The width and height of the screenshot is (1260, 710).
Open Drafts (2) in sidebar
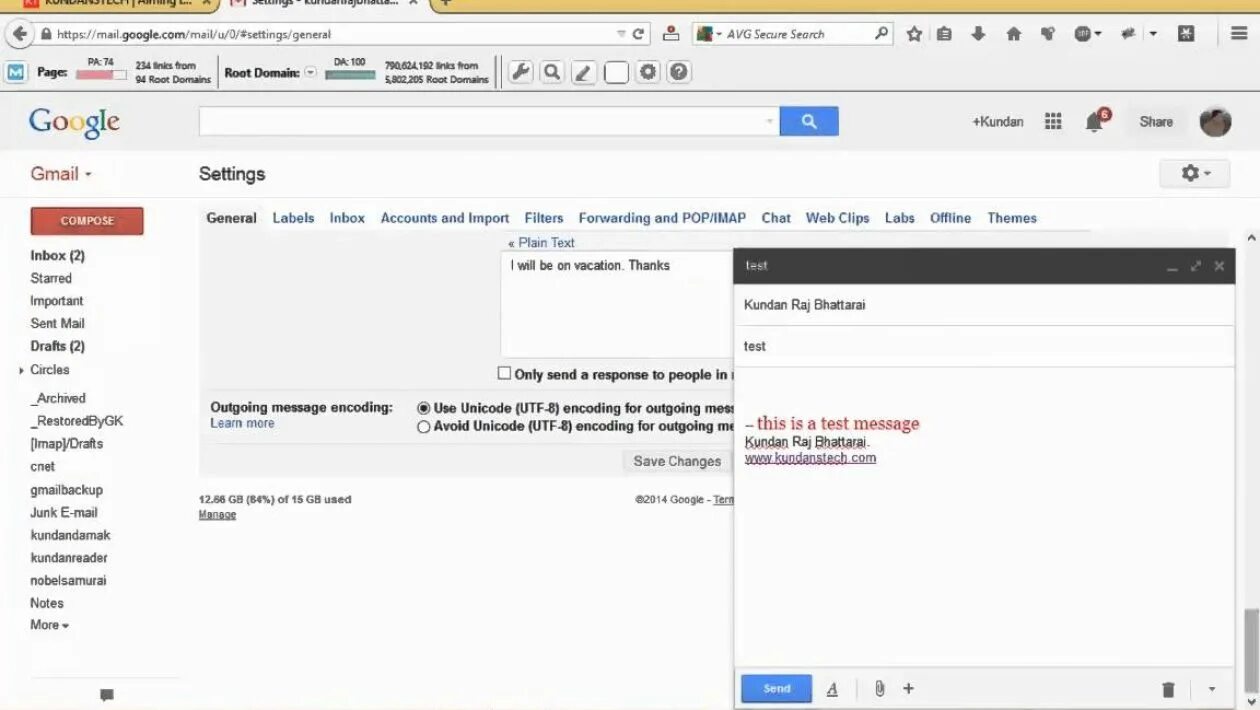tap(58, 346)
